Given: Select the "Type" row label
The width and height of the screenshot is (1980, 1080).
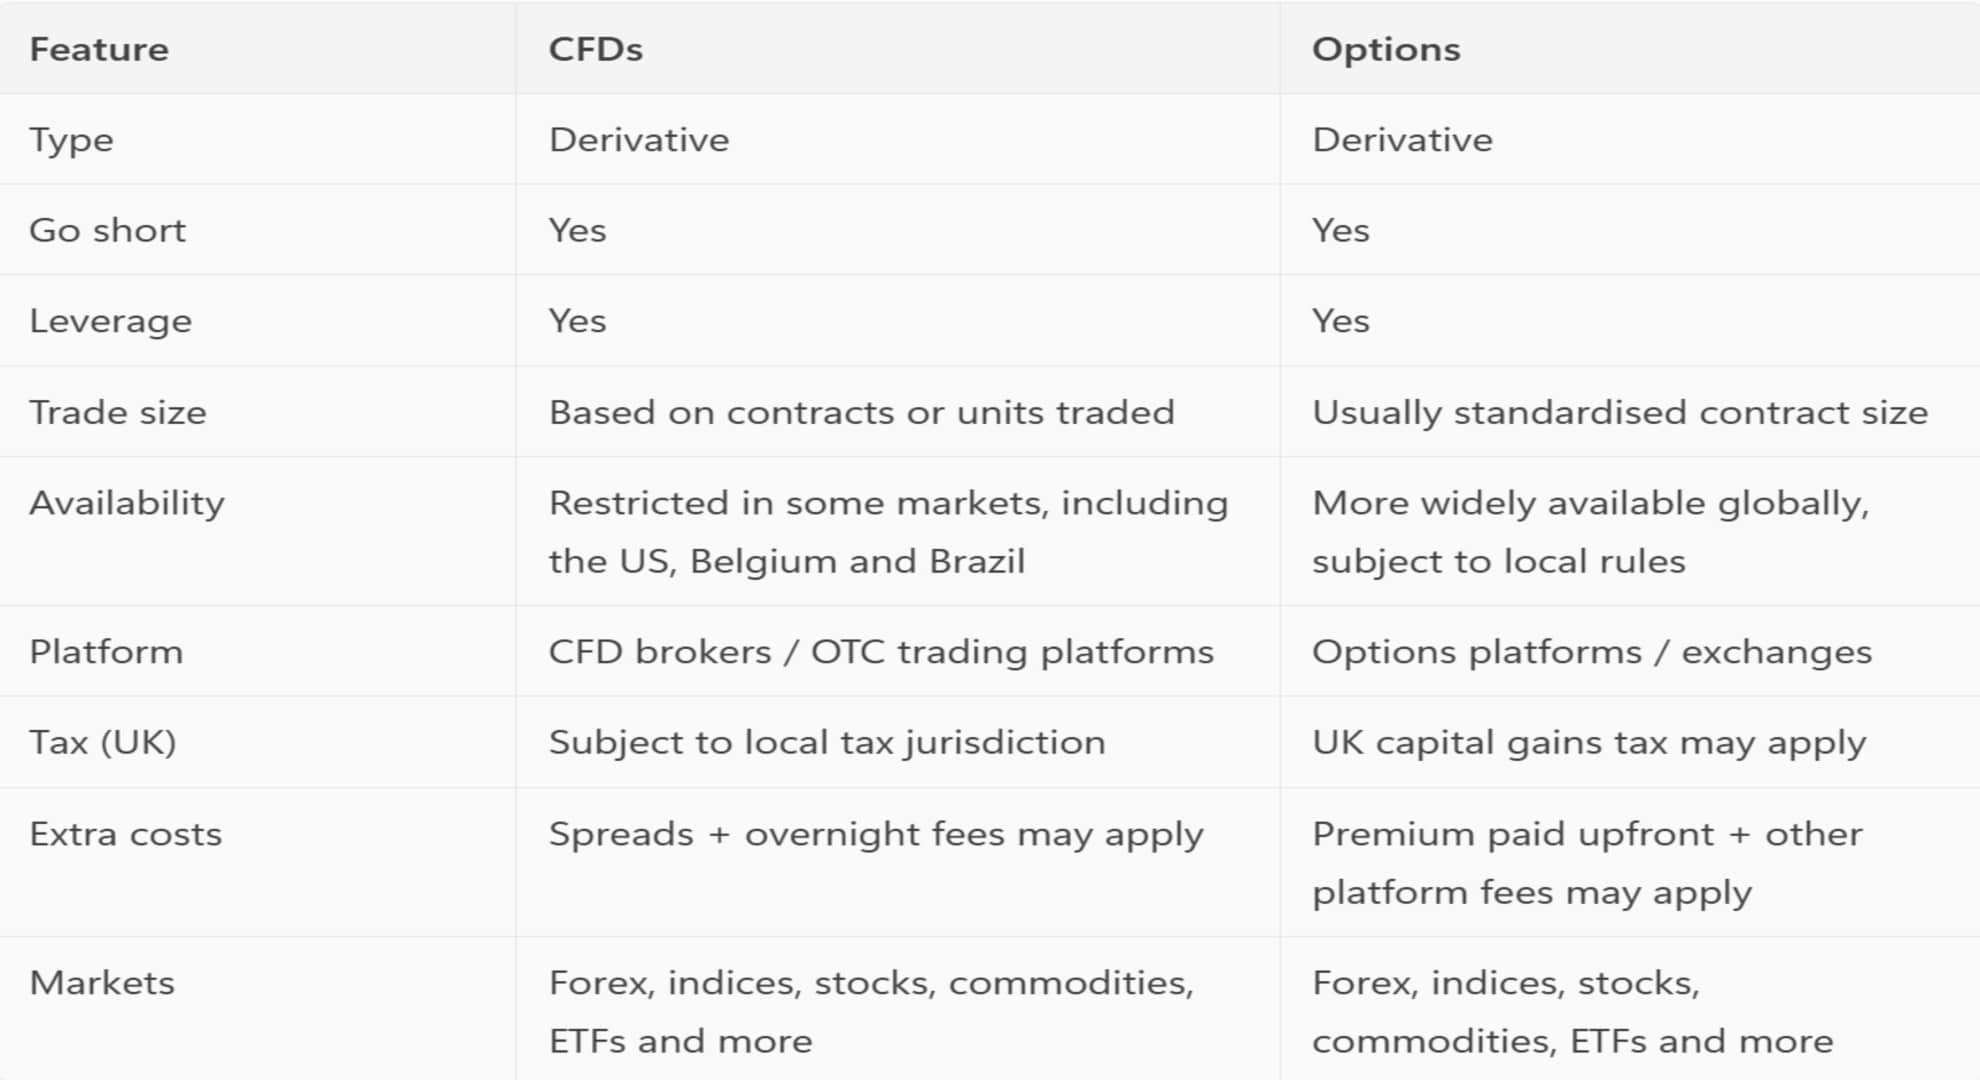Looking at the screenshot, I should coord(71,140).
